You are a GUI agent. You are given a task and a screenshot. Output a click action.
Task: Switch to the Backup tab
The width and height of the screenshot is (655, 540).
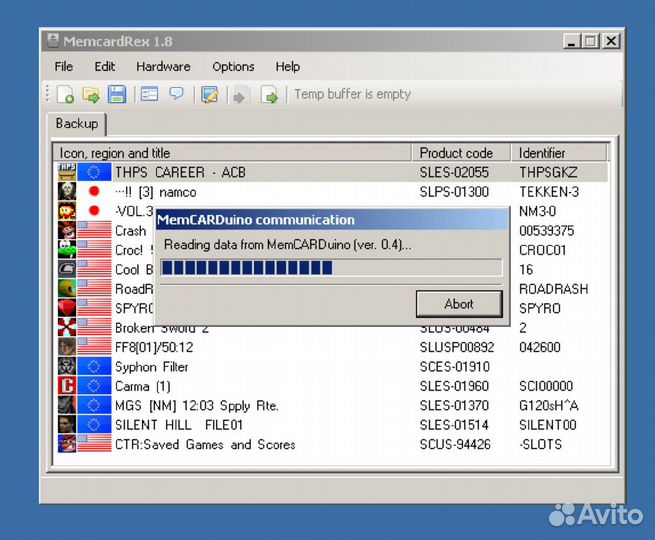click(77, 124)
